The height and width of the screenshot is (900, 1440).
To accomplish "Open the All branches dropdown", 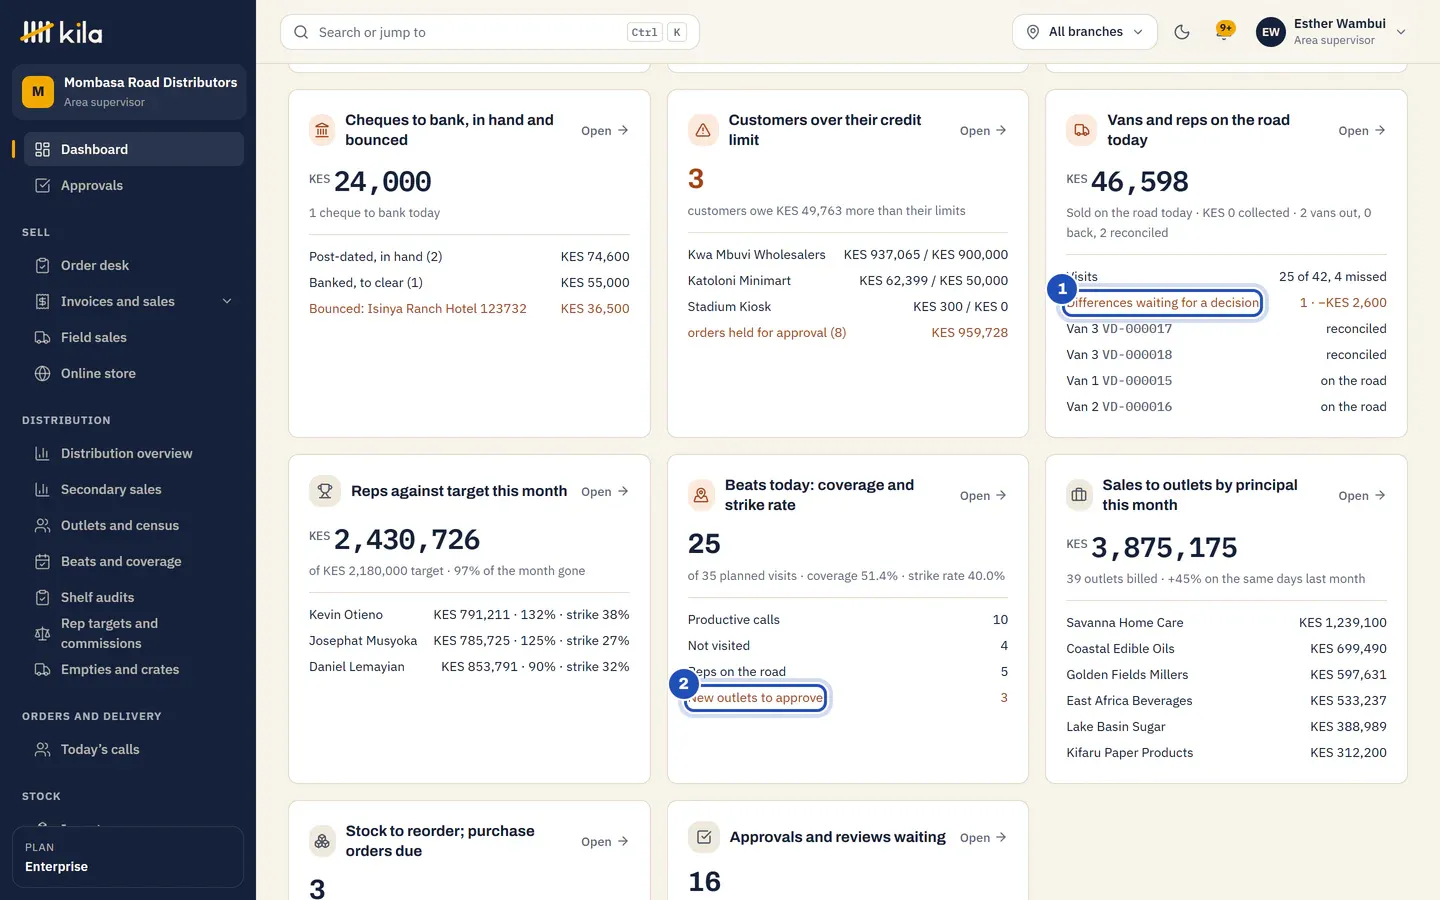I will (x=1085, y=32).
